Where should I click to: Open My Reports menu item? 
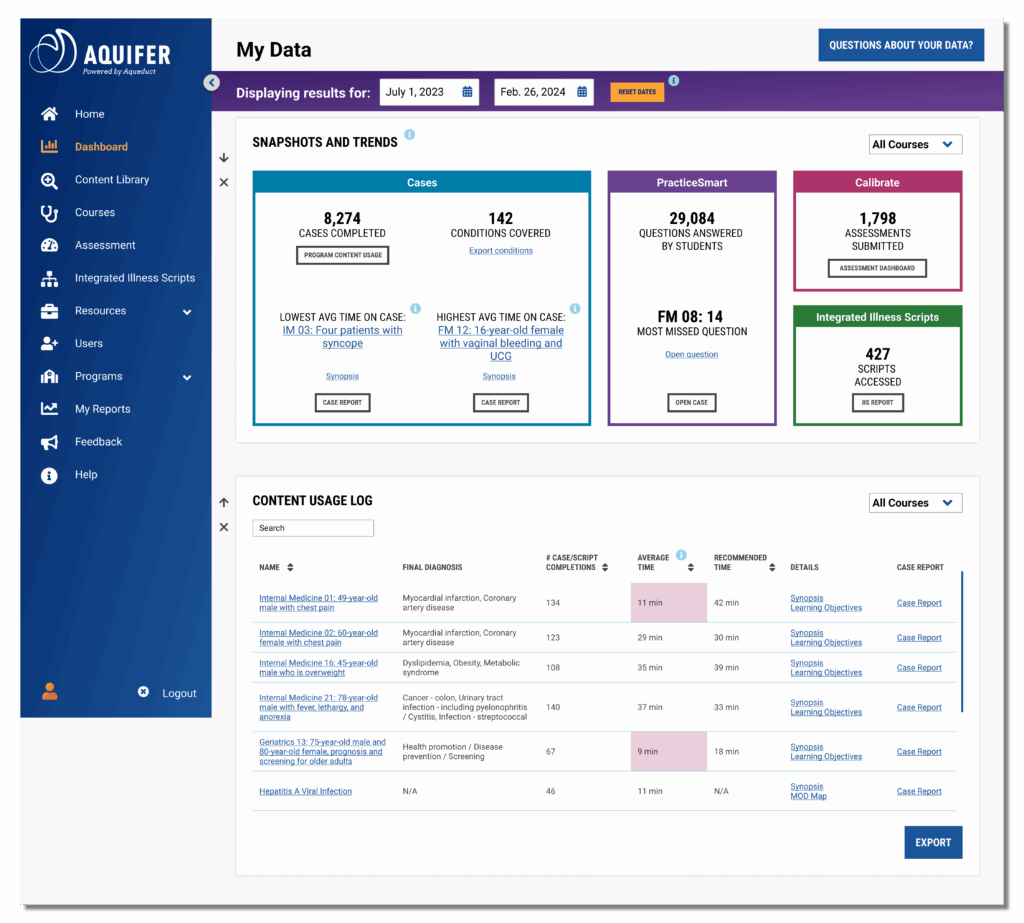(103, 409)
